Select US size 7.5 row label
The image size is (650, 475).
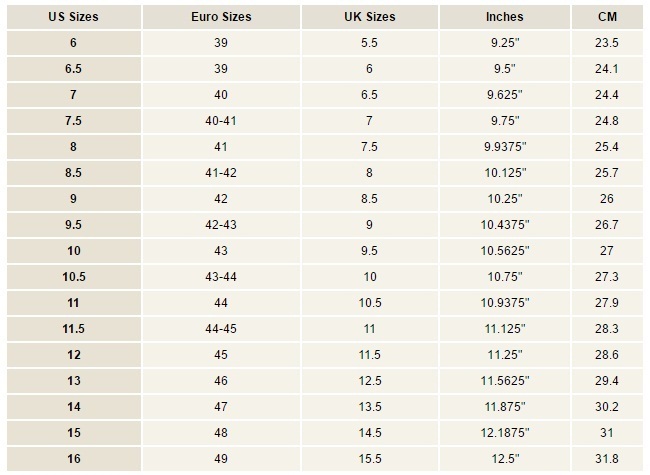(x=75, y=121)
